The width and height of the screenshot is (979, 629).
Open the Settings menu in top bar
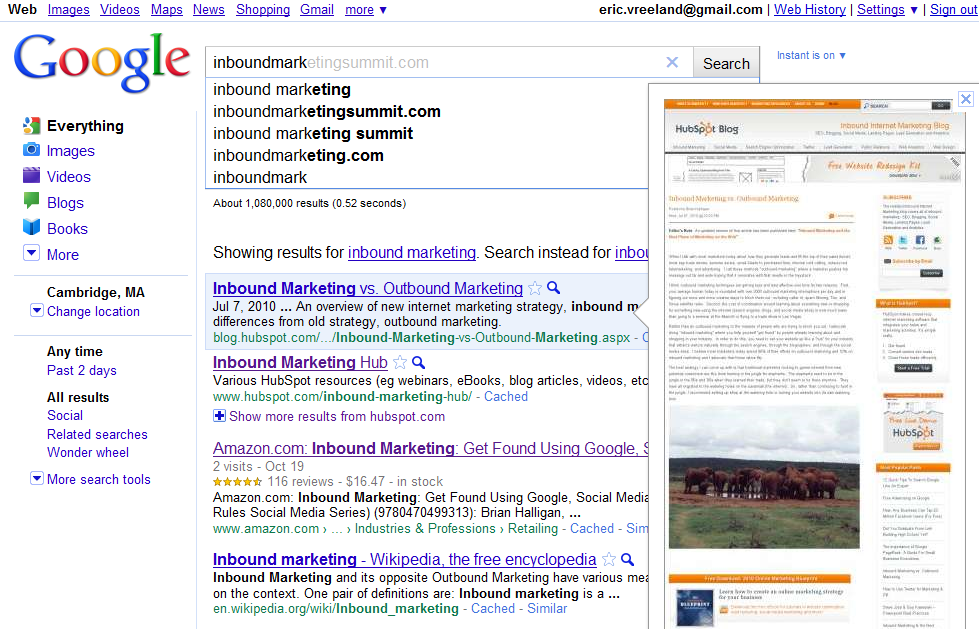click(887, 9)
